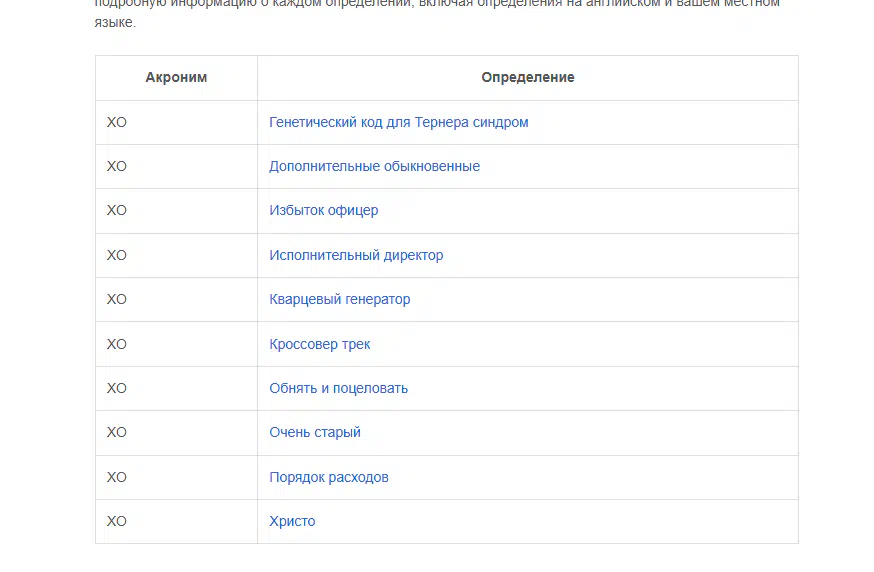The width and height of the screenshot is (874, 572).
Task: Click the XO cell beside 'Христо'
Action: tap(117, 521)
